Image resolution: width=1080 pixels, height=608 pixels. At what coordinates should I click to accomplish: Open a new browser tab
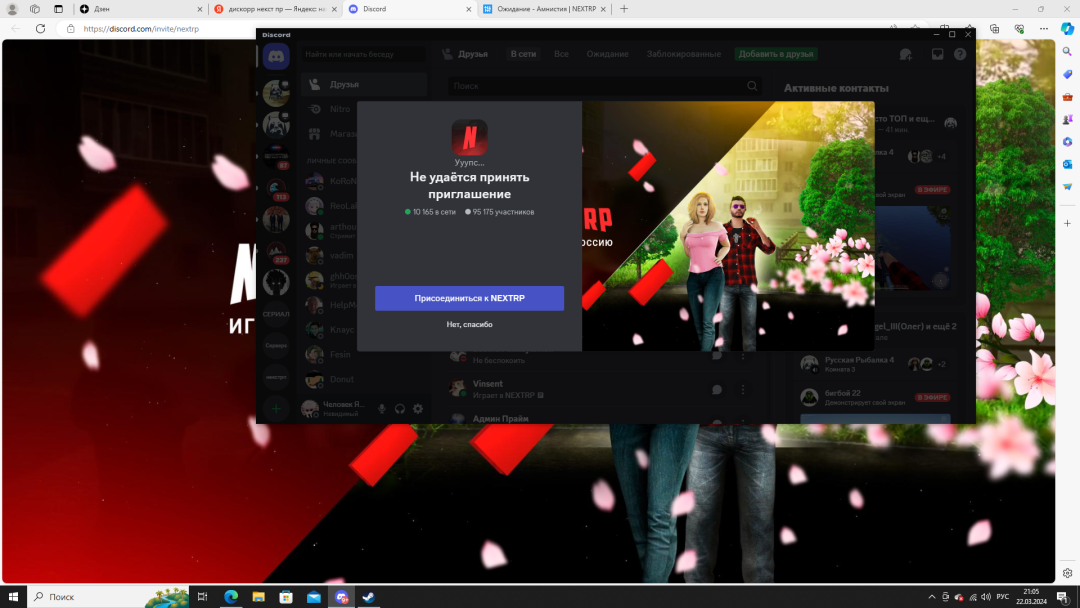coord(624,9)
